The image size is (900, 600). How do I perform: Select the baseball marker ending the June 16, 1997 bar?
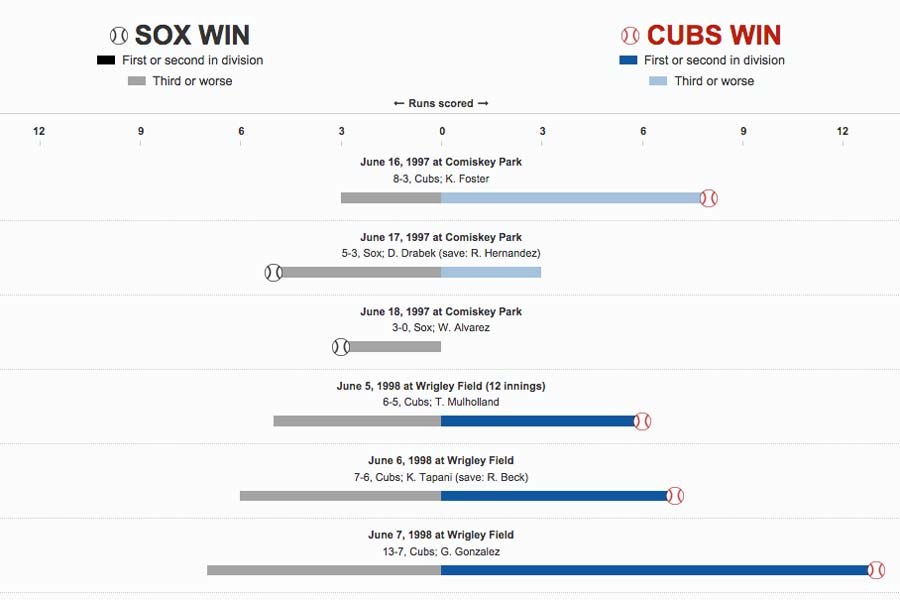click(x=708, y=198)
